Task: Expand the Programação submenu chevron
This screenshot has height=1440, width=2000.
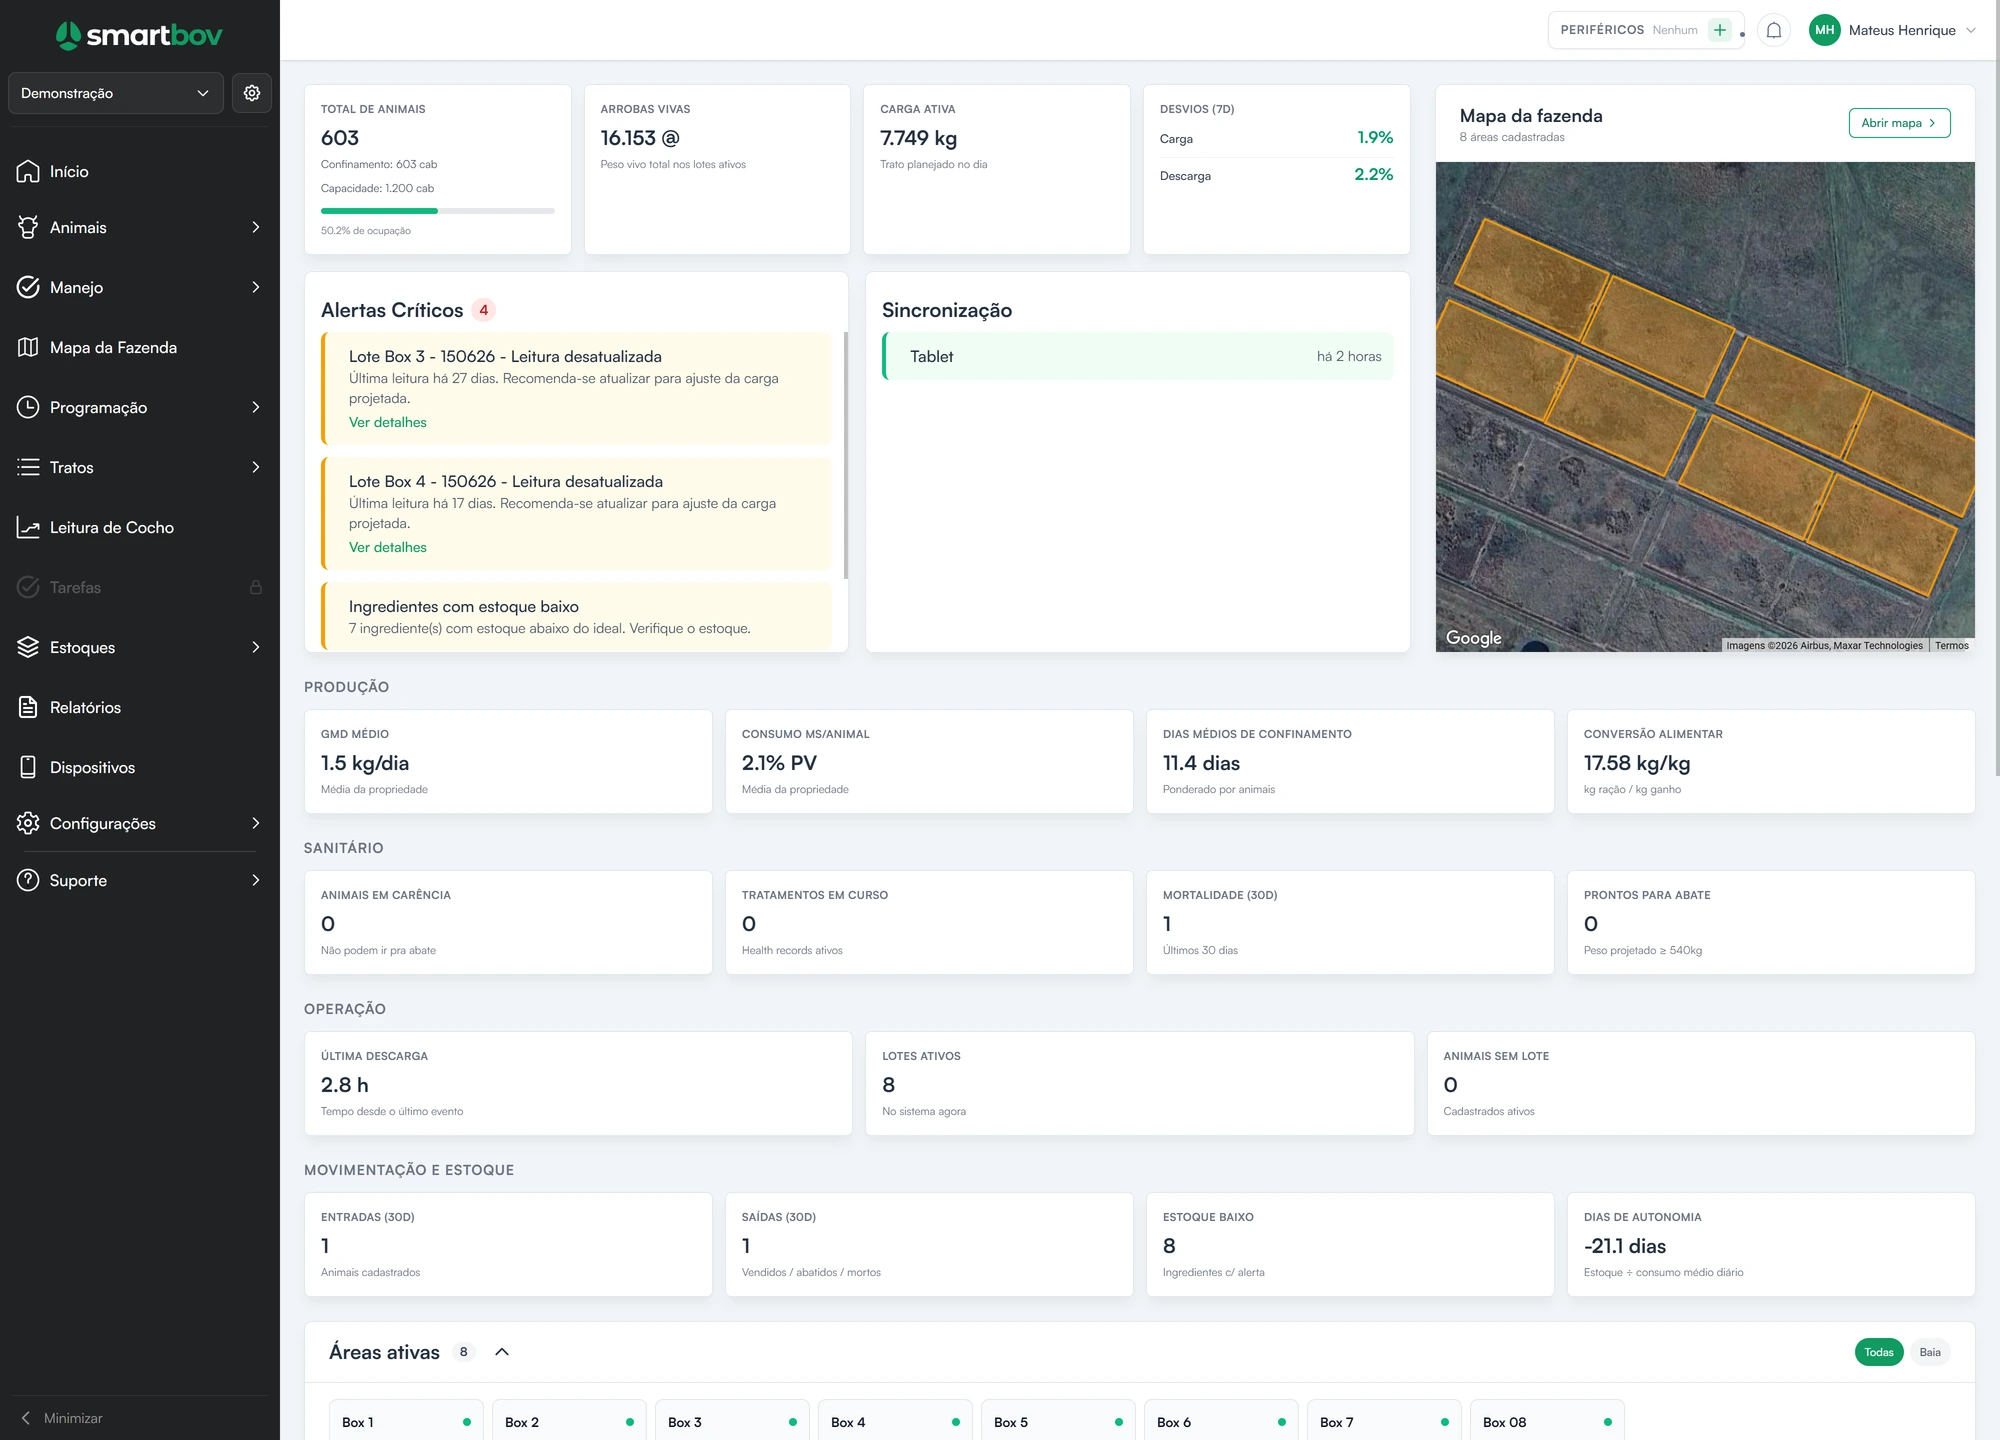Action: point(256,407)
